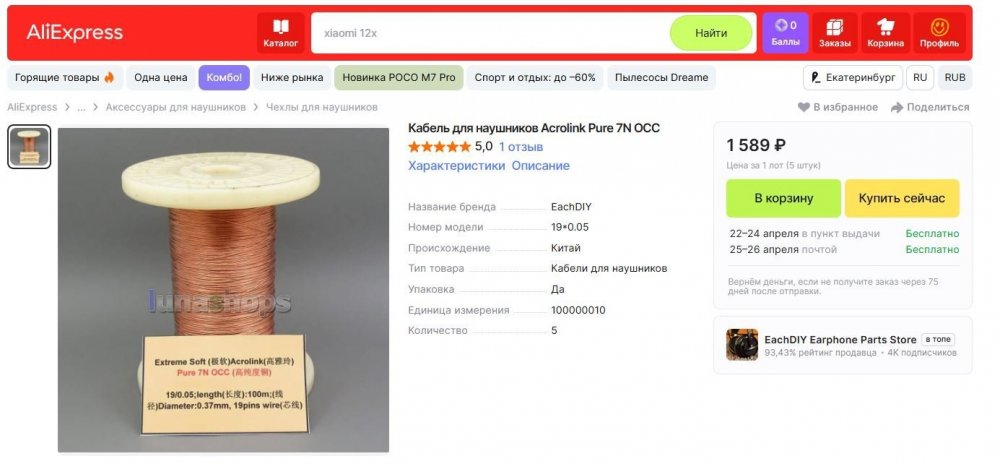This screenshot has height=464, width=1000.
Task: Select Екатеринбург delivery city
Action: 852,77
